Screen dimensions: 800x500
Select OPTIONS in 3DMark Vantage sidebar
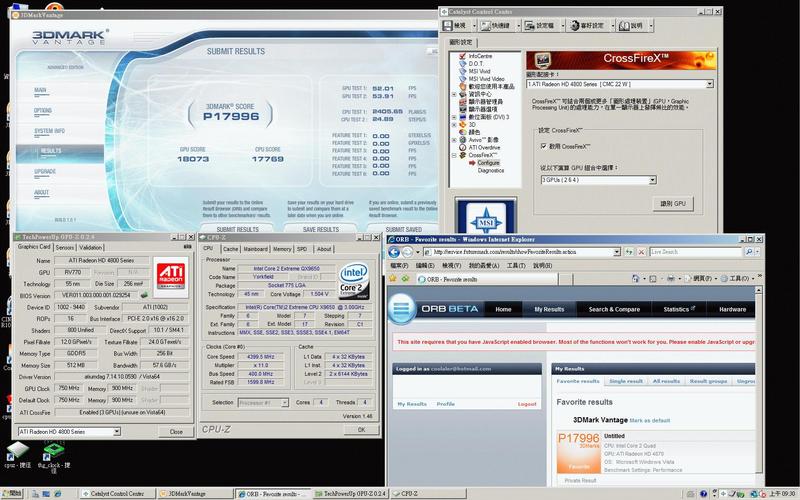(43, 111)
